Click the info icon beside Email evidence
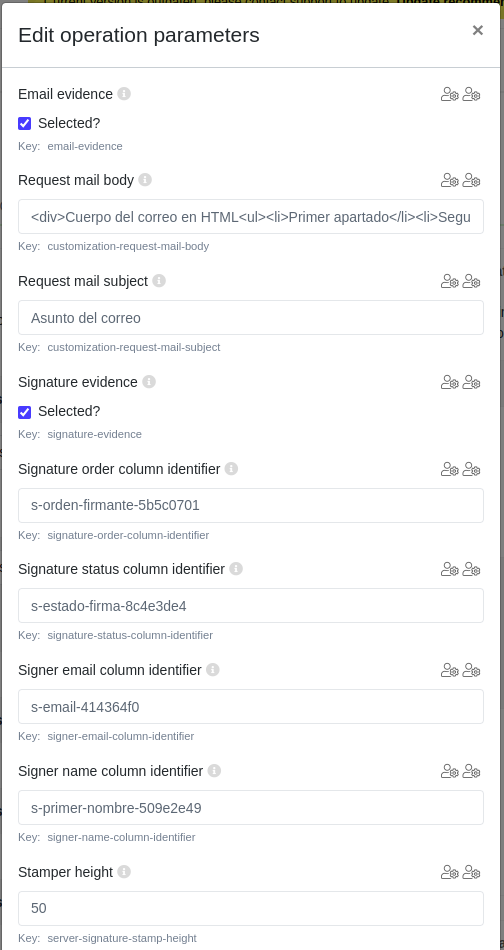The width and height of the screenshot is (504, 950). coord(124,94)
